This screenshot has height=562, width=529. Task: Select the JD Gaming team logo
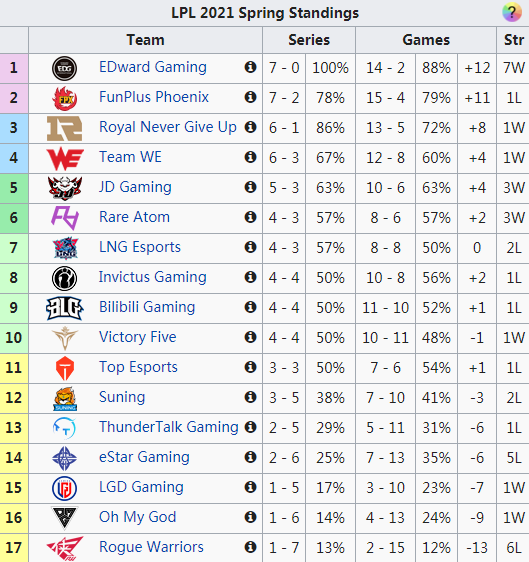65,188
